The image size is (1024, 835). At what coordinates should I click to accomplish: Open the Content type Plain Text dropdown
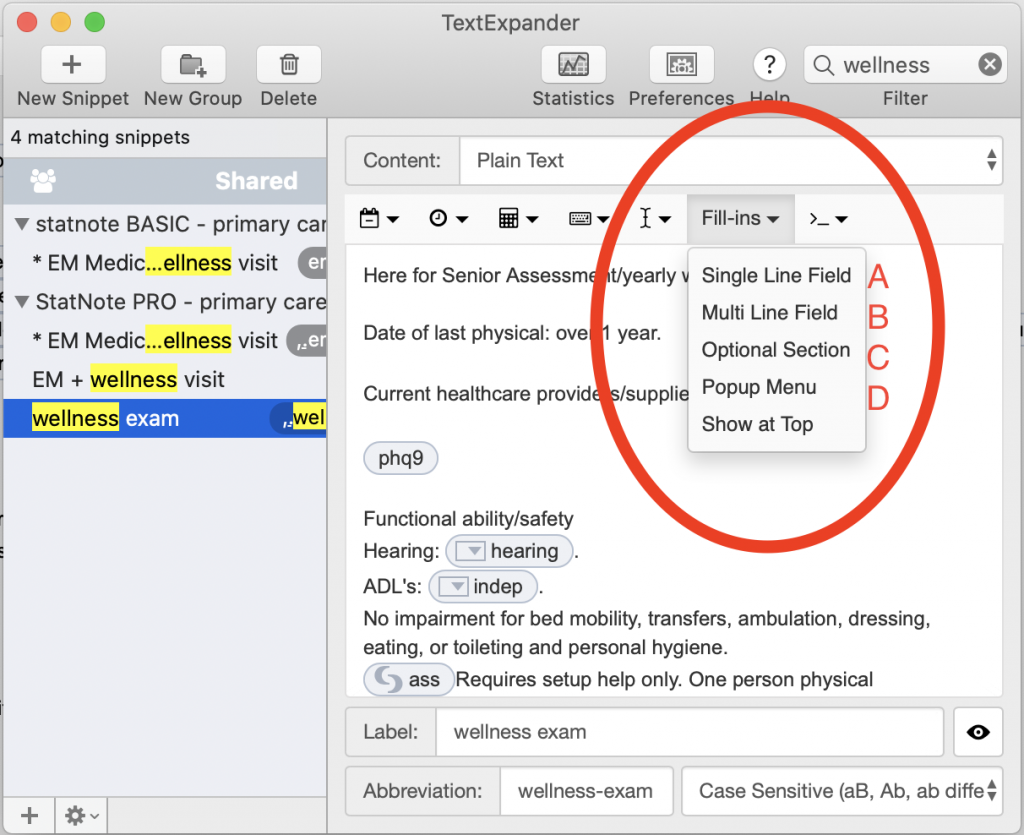(x=731, y=161)
